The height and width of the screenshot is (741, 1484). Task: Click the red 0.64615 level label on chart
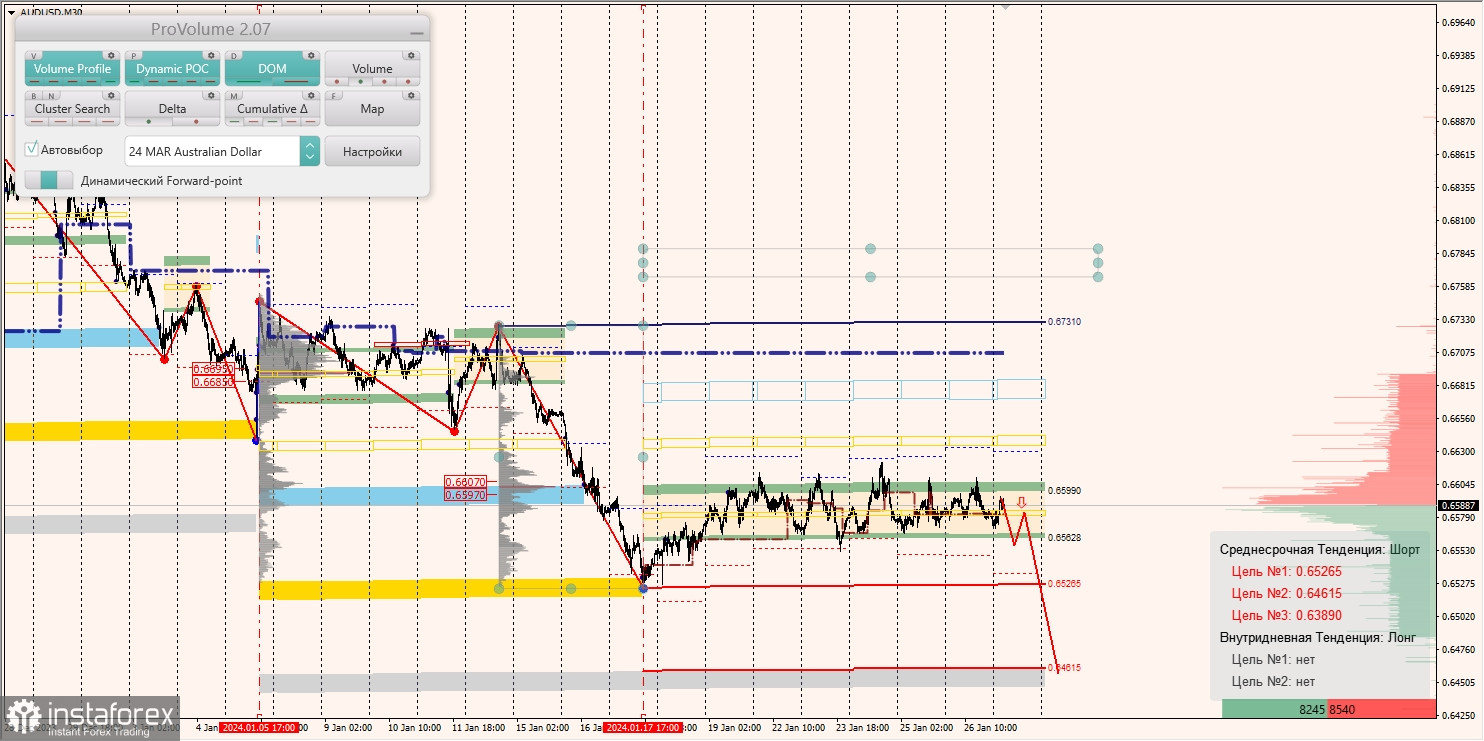(1064, 667)
